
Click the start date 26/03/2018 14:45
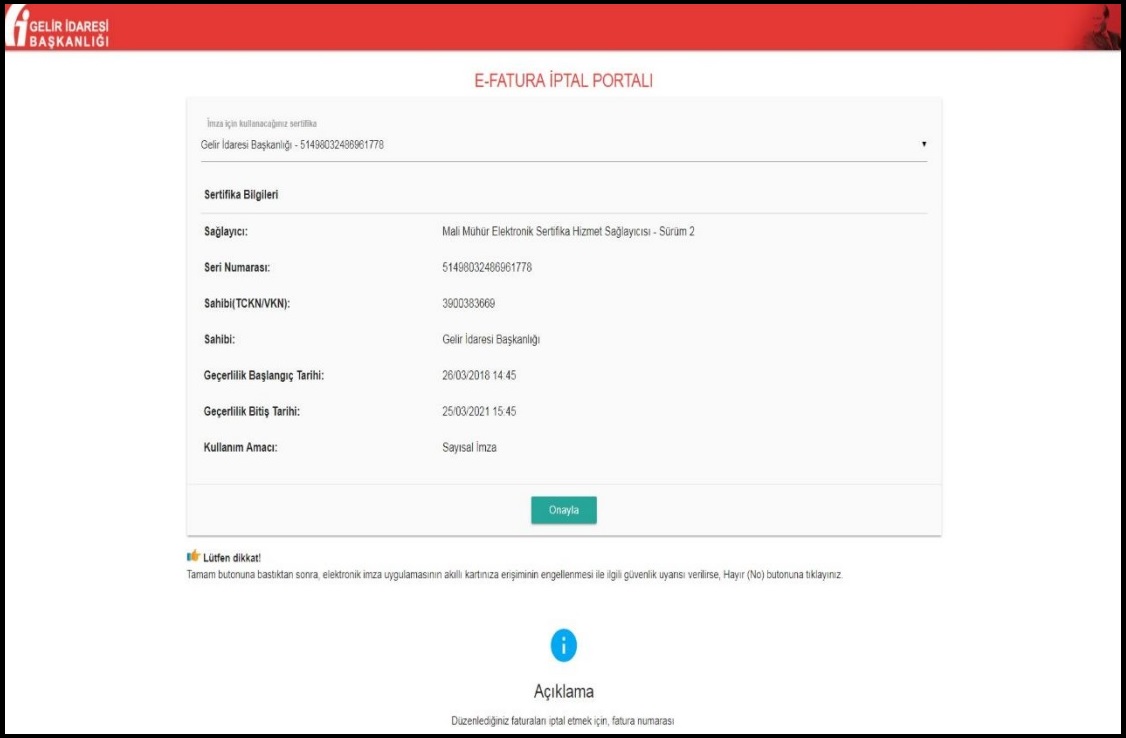tap(479, 376)
